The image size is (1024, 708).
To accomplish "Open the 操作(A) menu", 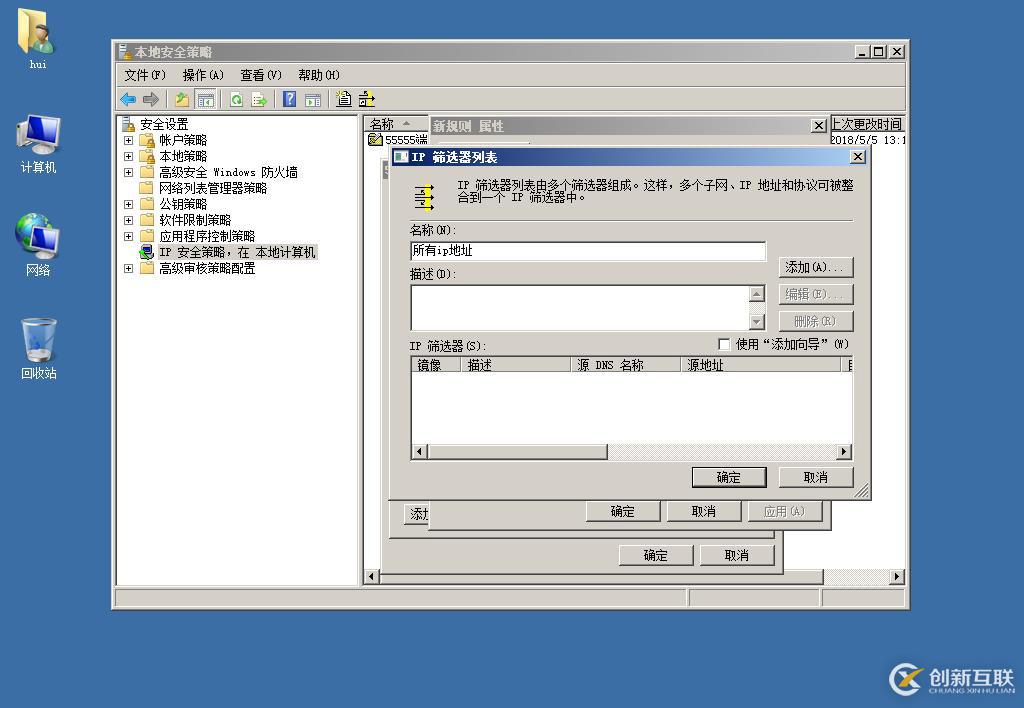I will coord(203,75).
